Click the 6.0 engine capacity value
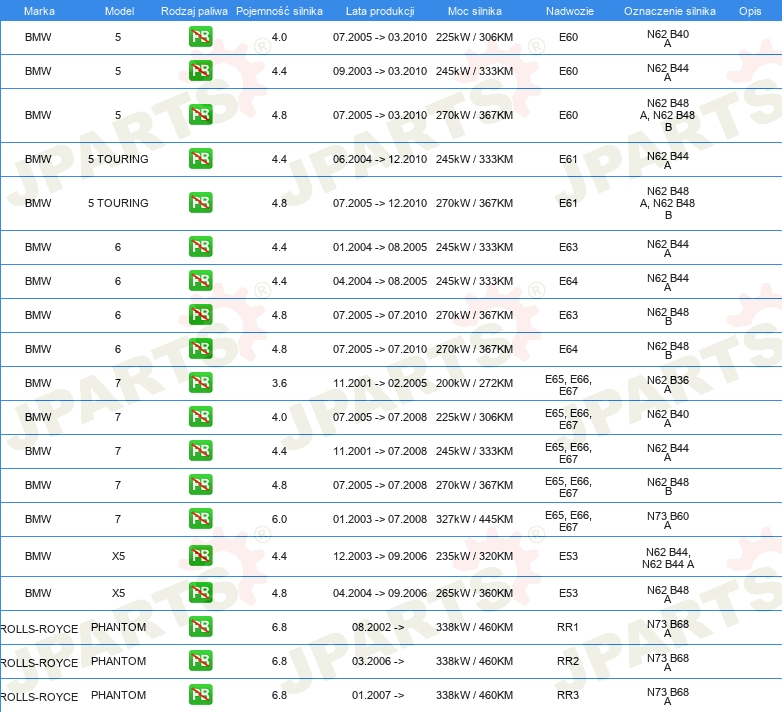Image resolution: width=782 pixels, height=712 pixels. click(279, 519)
